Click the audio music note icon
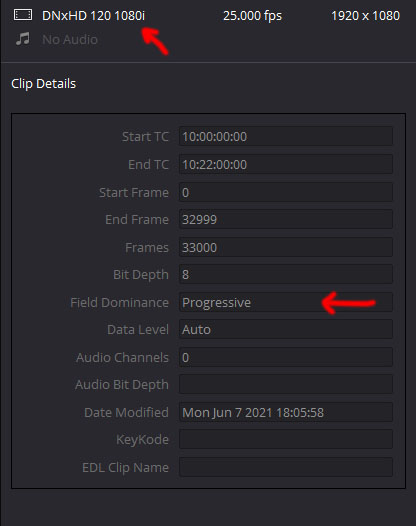Screen dimensions: 416x526 [x=23, y=39]
